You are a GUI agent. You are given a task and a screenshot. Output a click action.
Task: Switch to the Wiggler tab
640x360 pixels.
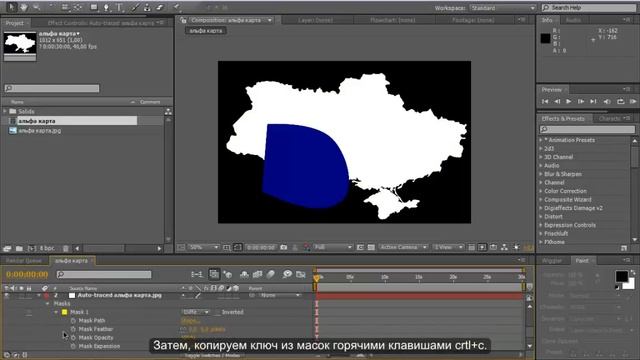pyautogui.click(x=552, y=260)
